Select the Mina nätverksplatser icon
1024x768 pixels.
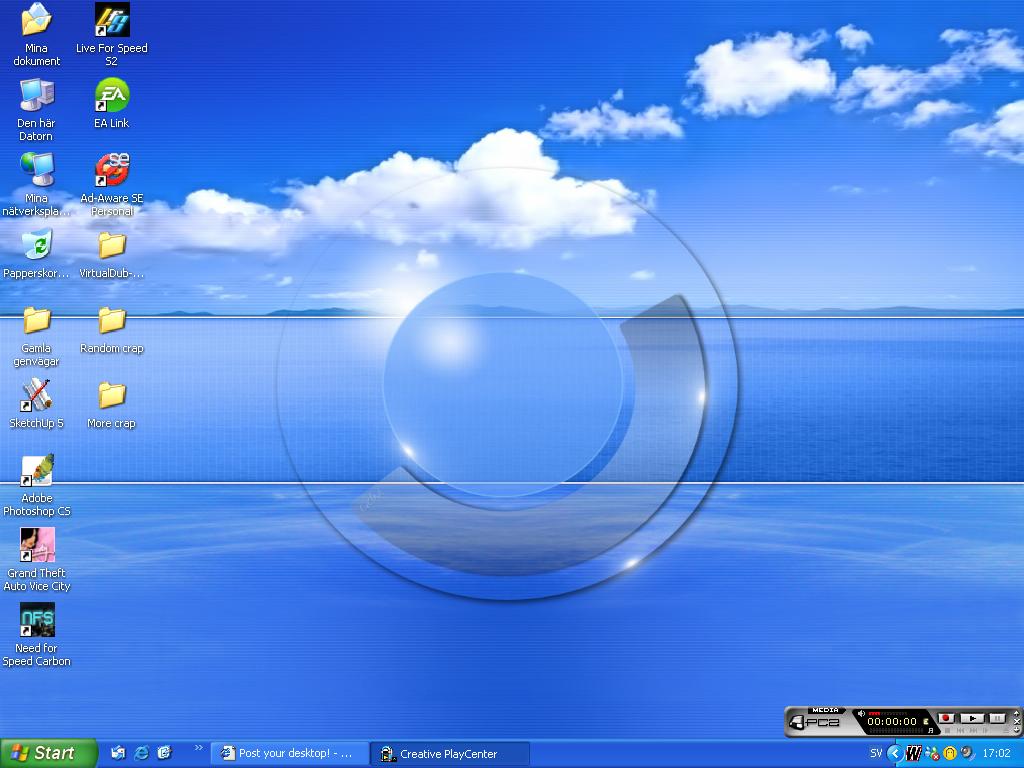click(x=37, y=184)
